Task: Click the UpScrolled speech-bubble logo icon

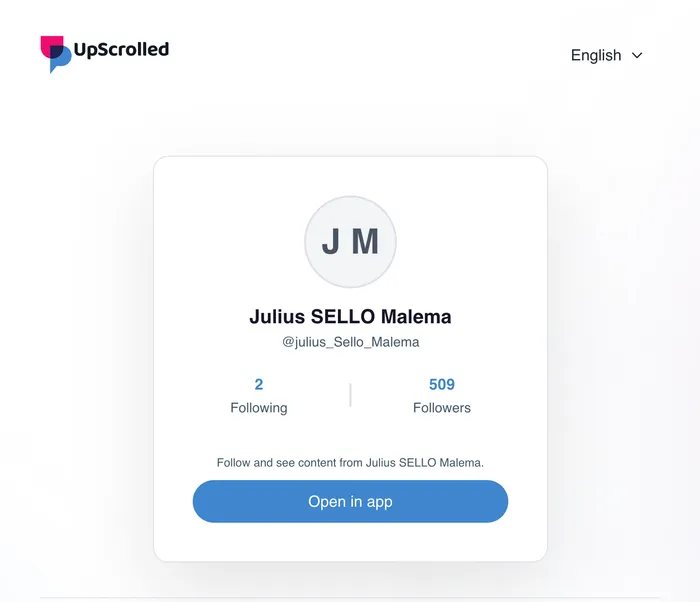Action: (x=55, y=54)
